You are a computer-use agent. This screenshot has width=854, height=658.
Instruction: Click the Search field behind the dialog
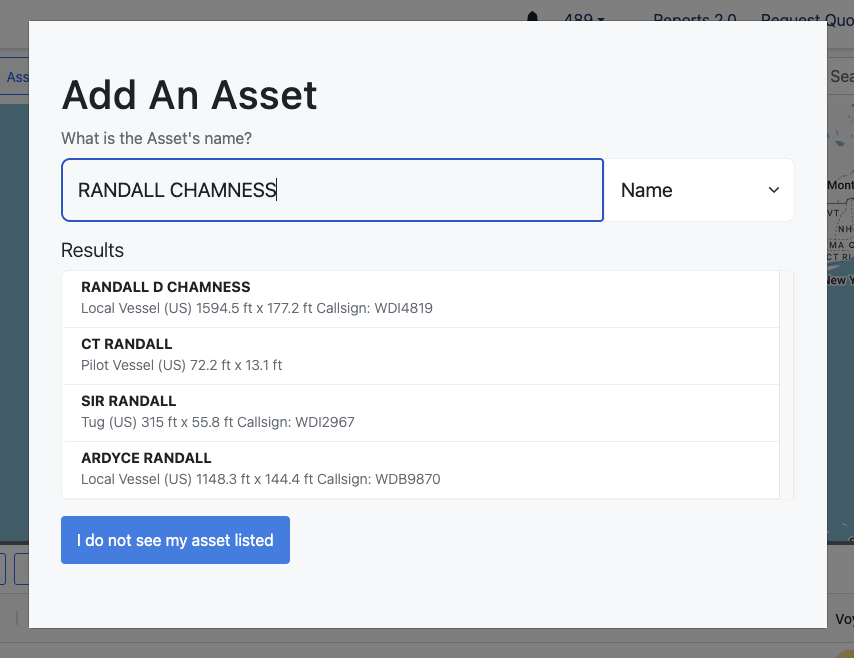pyautogui.click(x=841, y=77)
